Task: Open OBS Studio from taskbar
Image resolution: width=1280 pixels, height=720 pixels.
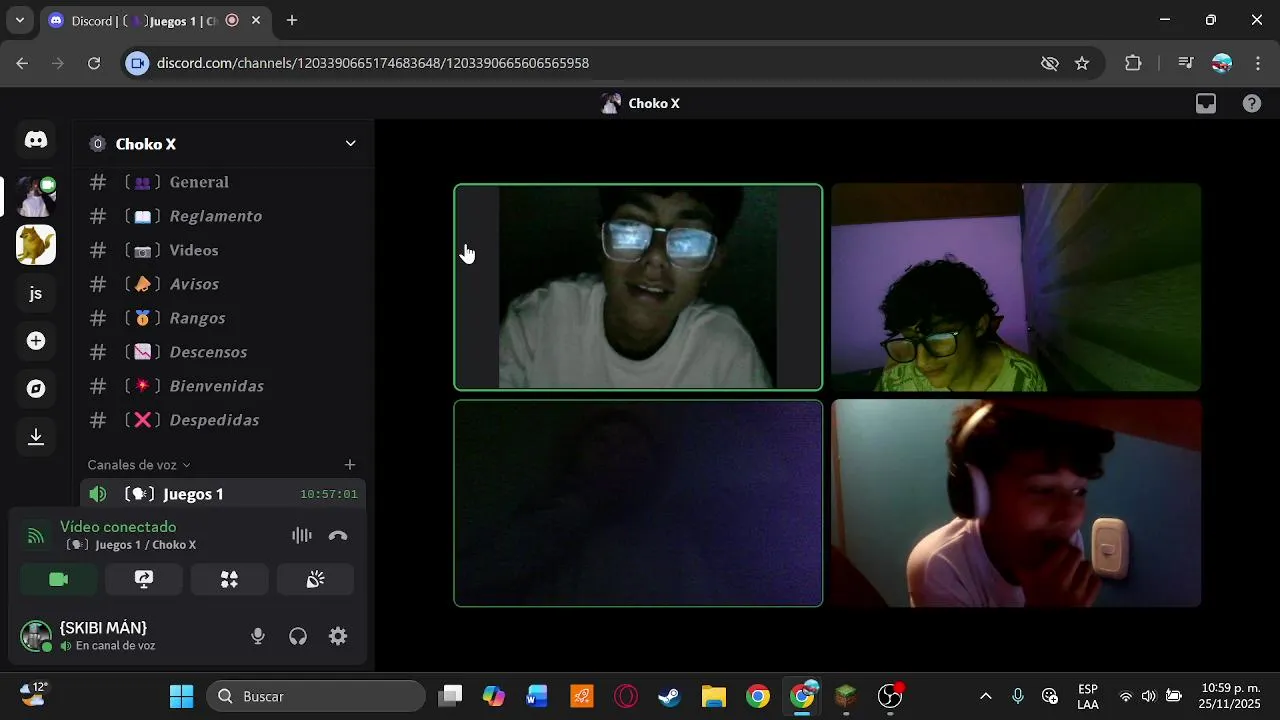Action: click(x=890, y=696)
